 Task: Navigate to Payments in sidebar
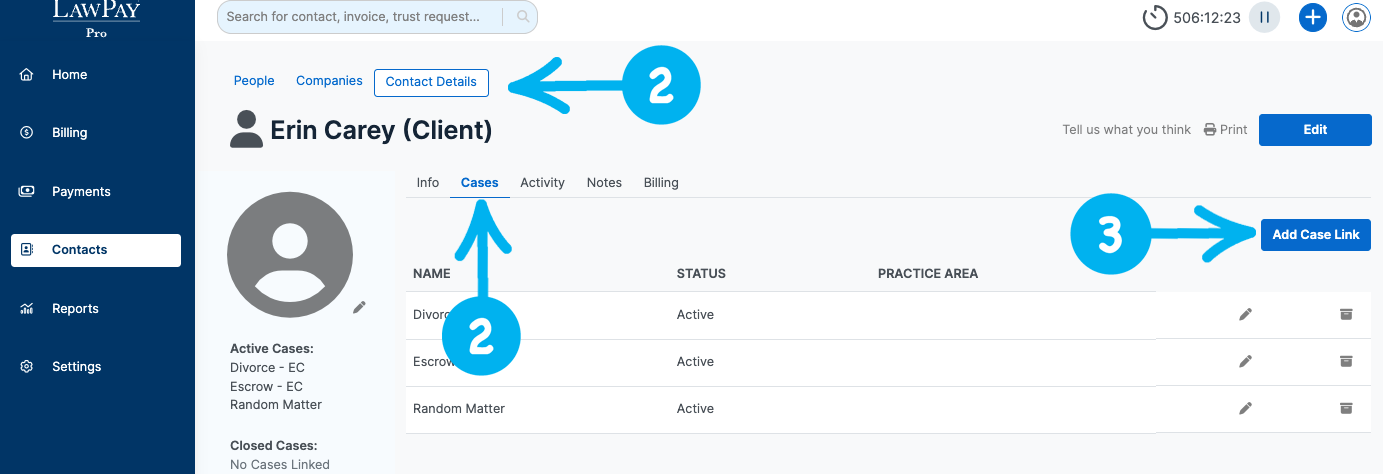click(x=81, y=192)
